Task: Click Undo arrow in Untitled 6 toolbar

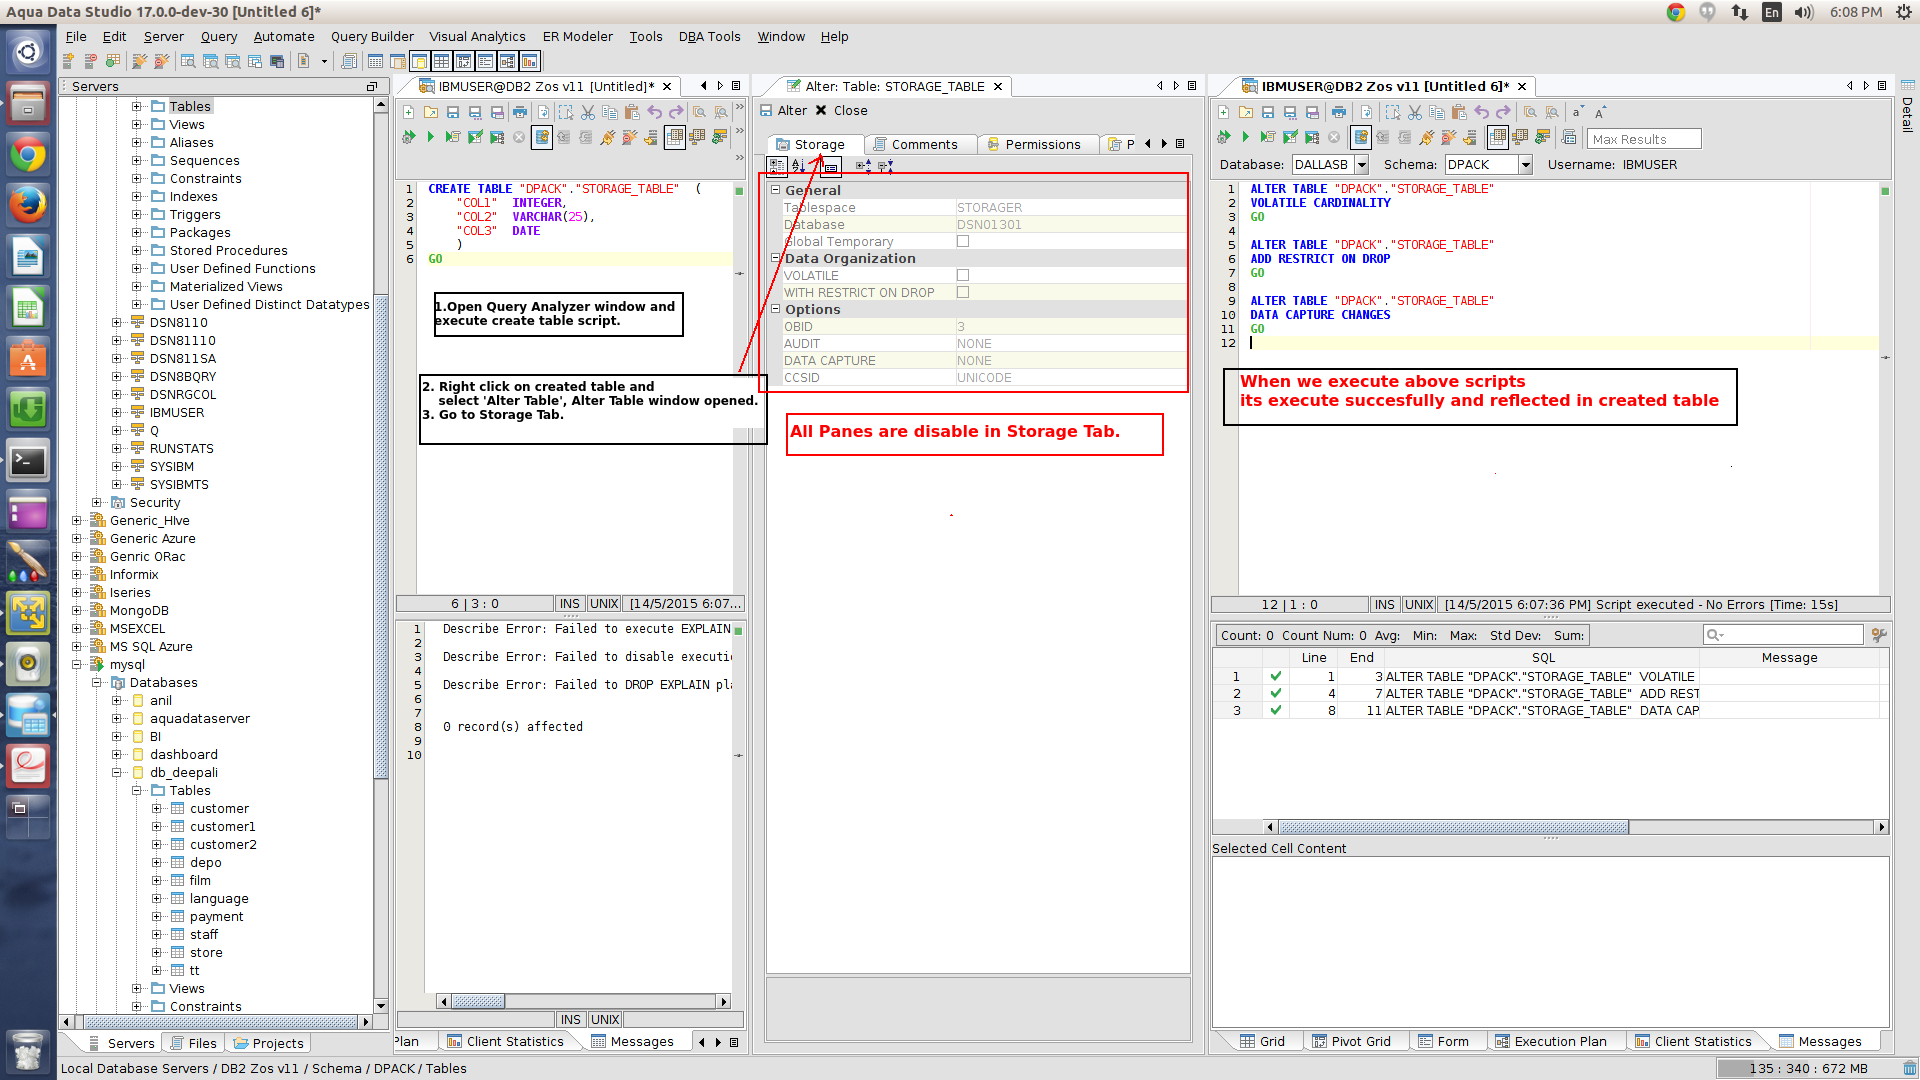Action: pos(1481,112)
